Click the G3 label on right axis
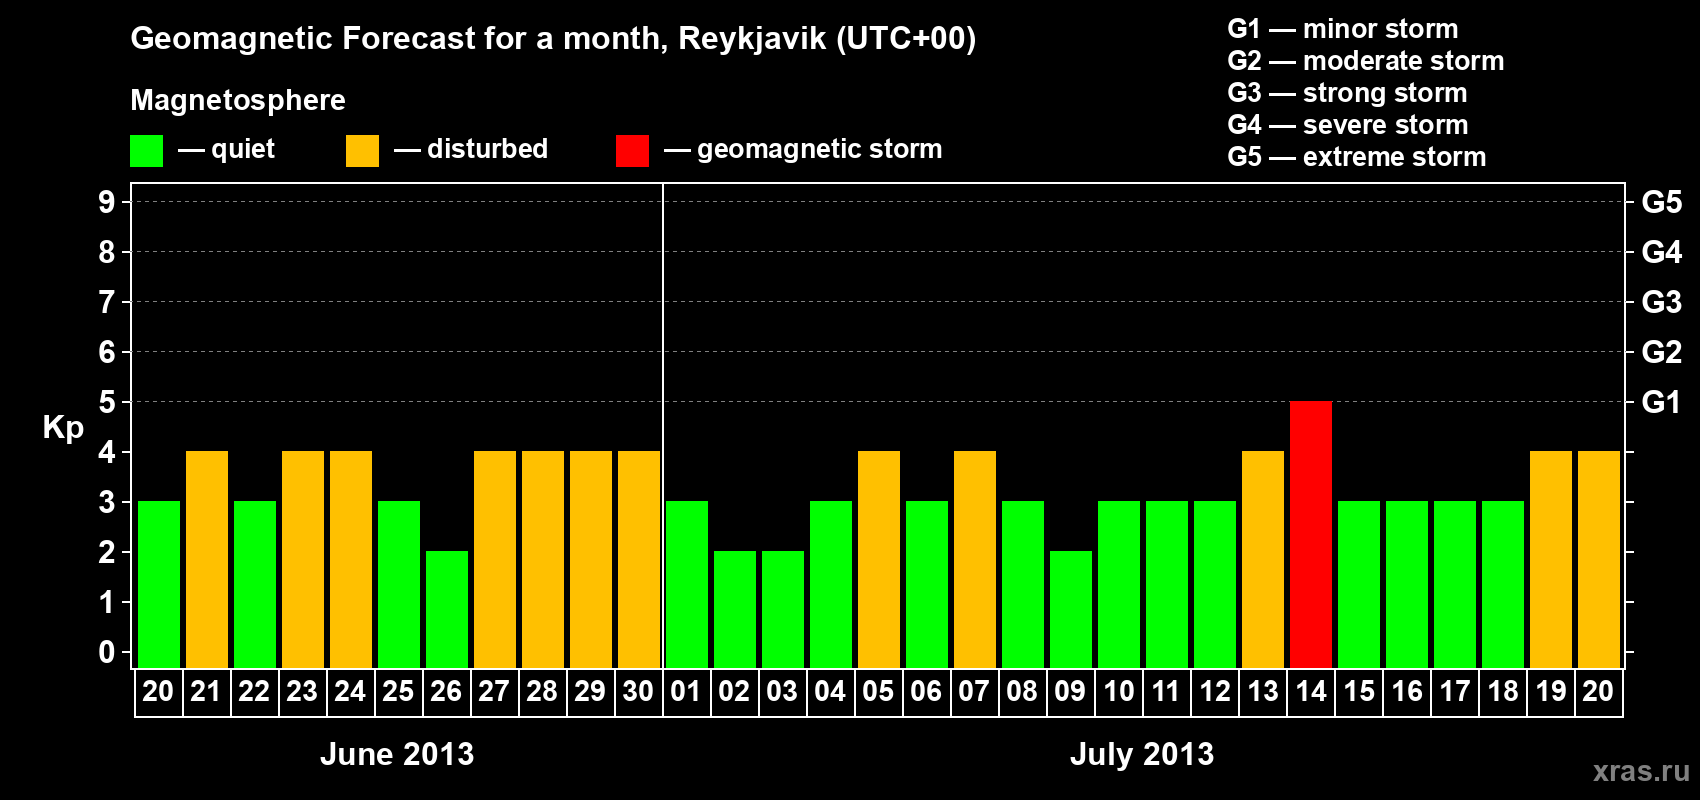This screenshot has width=1700, height=800. coord(1662,302)
